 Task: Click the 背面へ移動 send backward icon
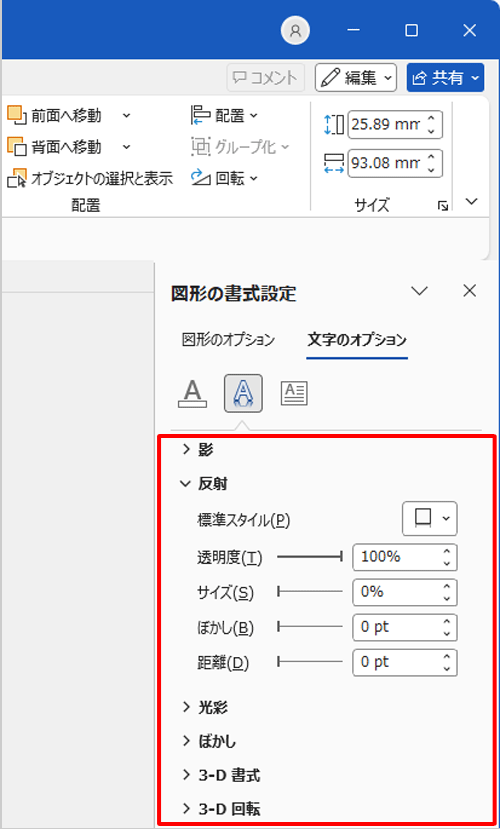coord(17,146)
